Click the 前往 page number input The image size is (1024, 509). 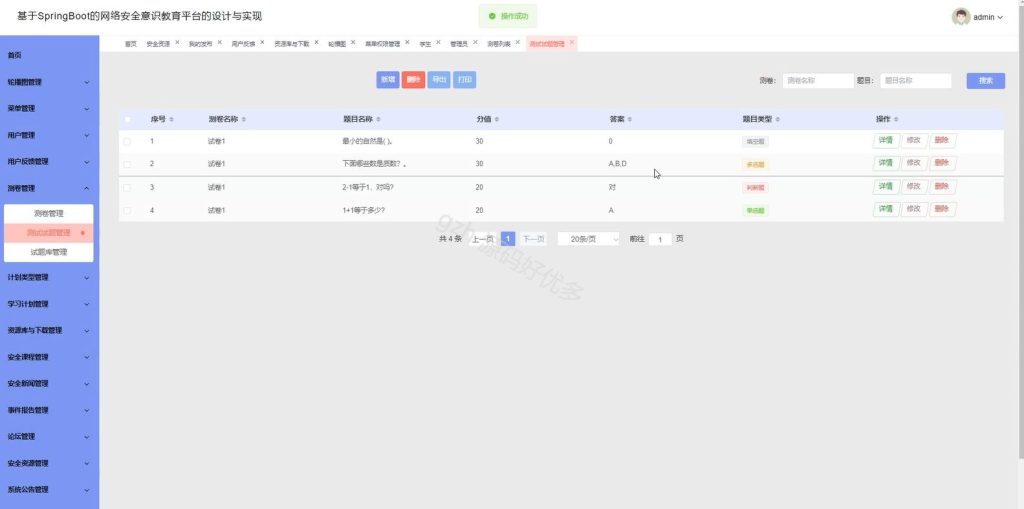pyautogui.click(x=660, y=240)
